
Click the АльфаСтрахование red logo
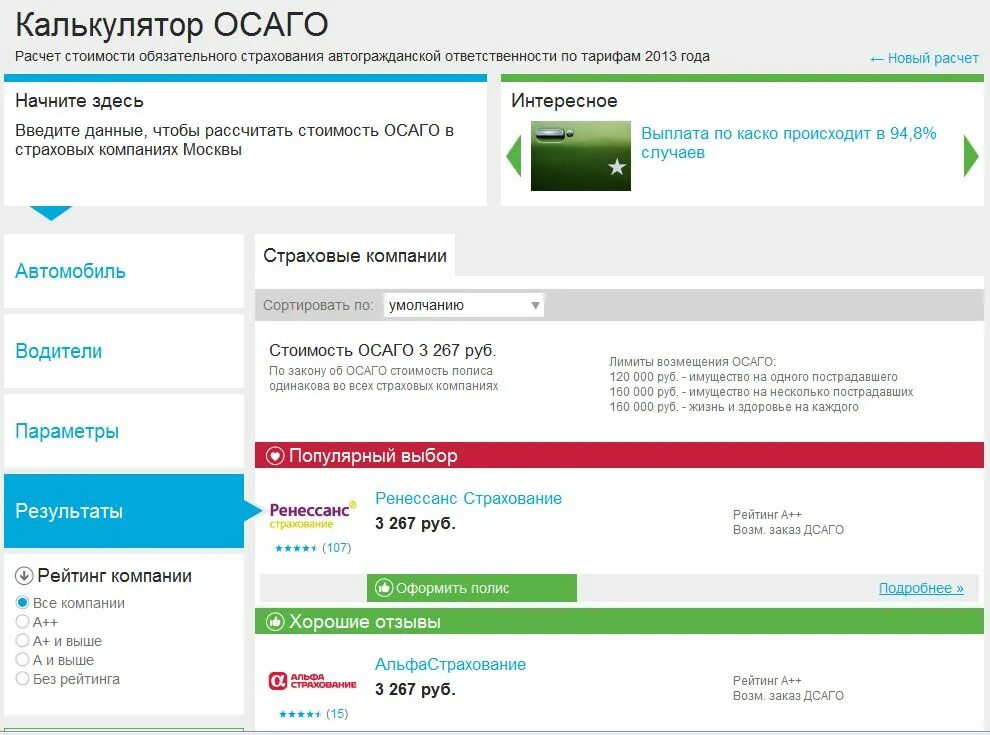pos(312,682)
